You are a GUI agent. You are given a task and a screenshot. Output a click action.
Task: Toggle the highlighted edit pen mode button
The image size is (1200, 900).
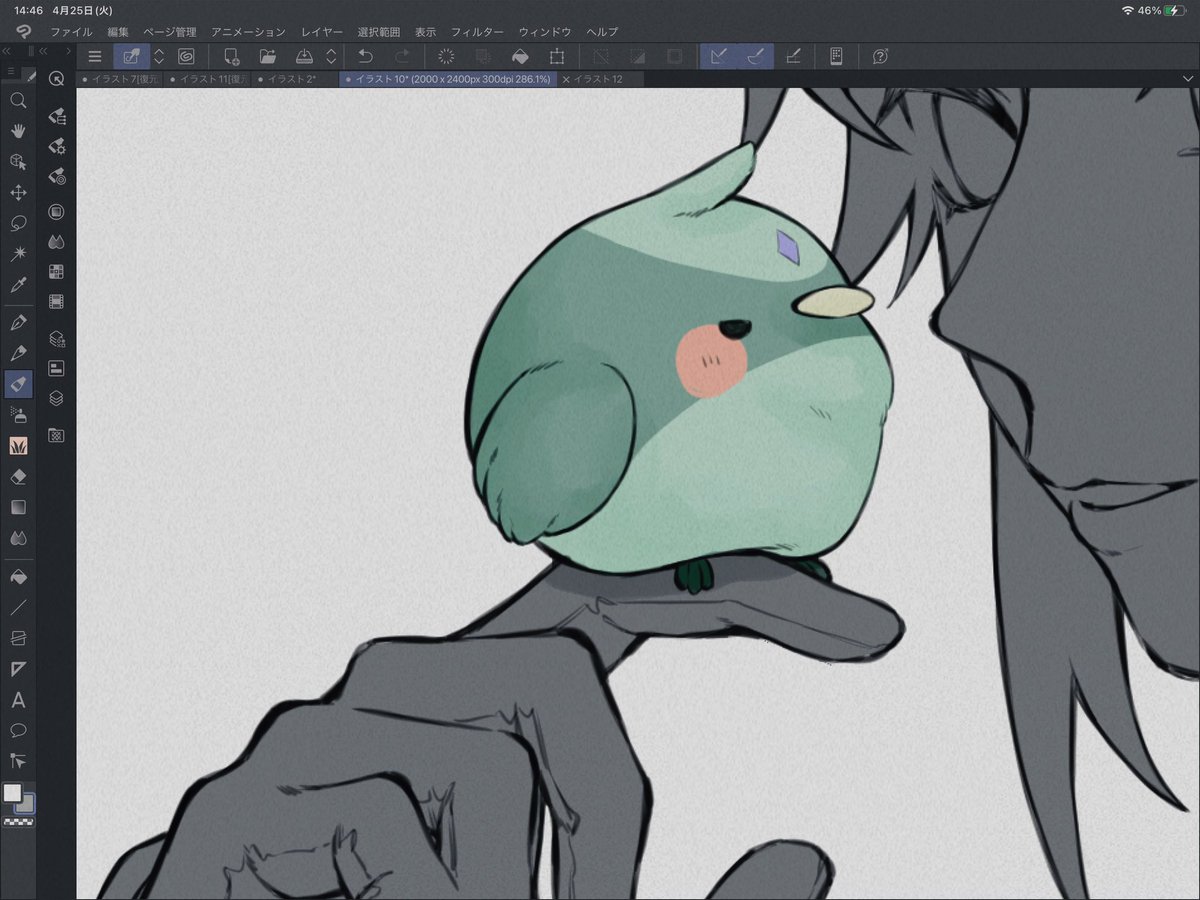[x=131, y=57]
